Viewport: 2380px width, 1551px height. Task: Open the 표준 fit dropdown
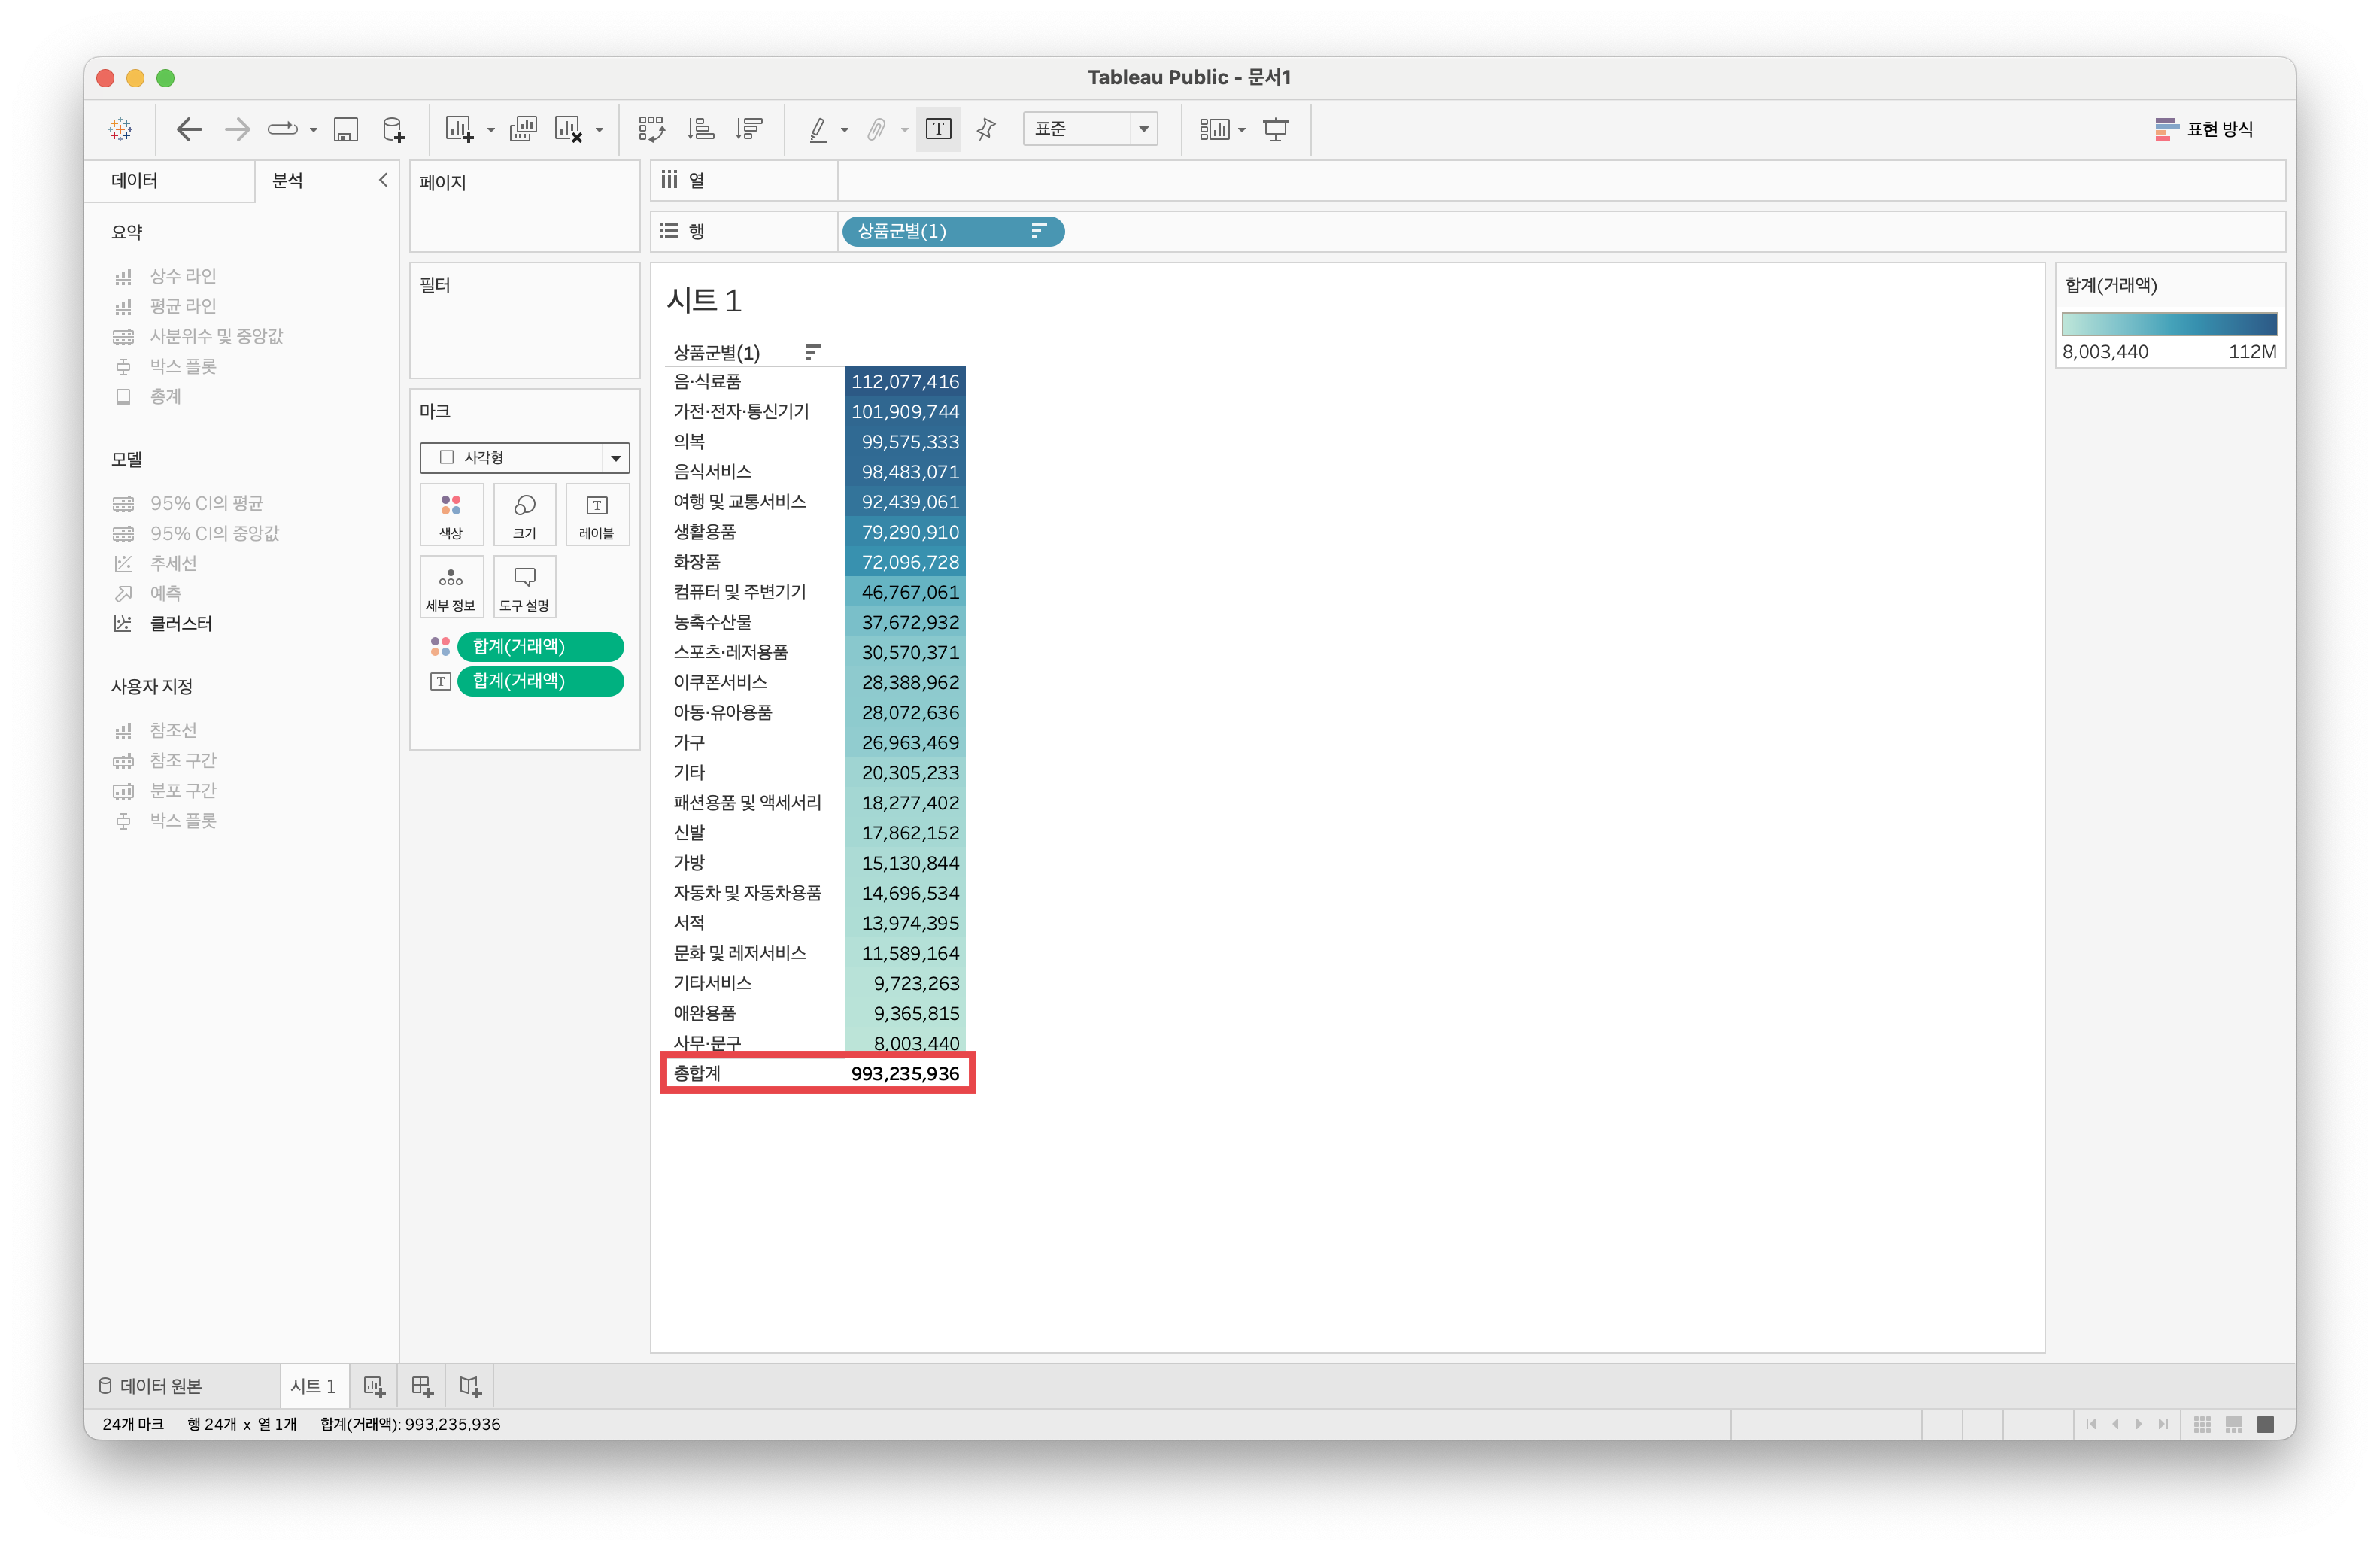(x=1089, y=129)
